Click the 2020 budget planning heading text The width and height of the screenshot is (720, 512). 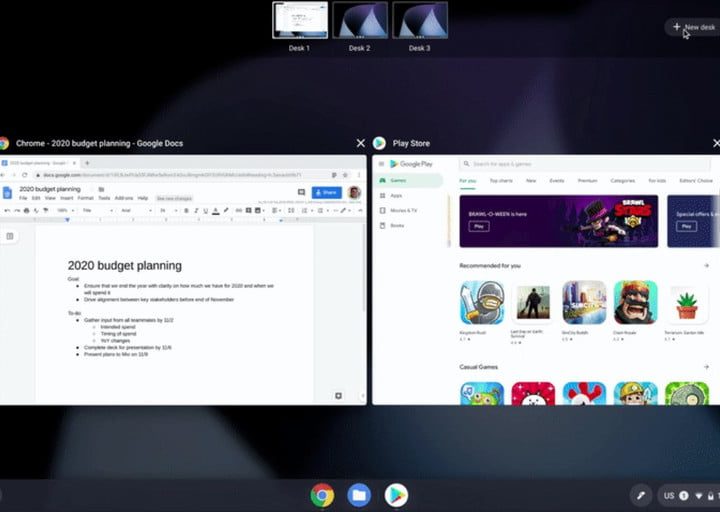click(x=125, y=265)
